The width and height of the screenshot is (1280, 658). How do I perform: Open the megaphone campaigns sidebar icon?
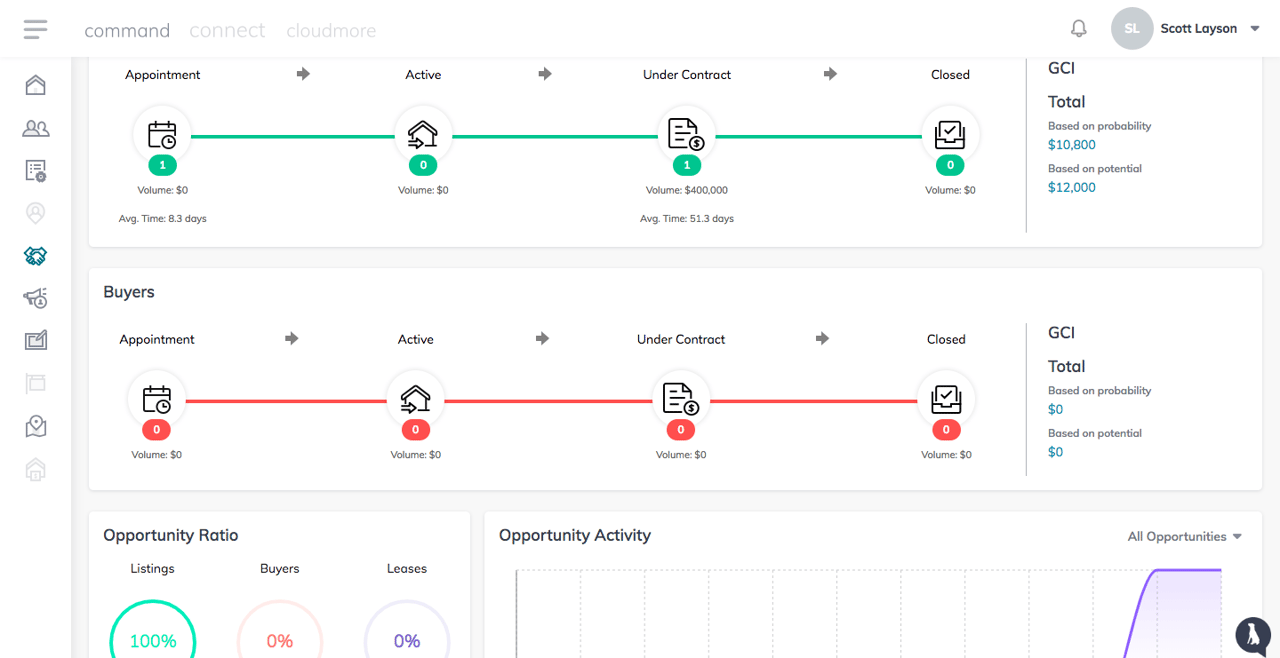36,298
